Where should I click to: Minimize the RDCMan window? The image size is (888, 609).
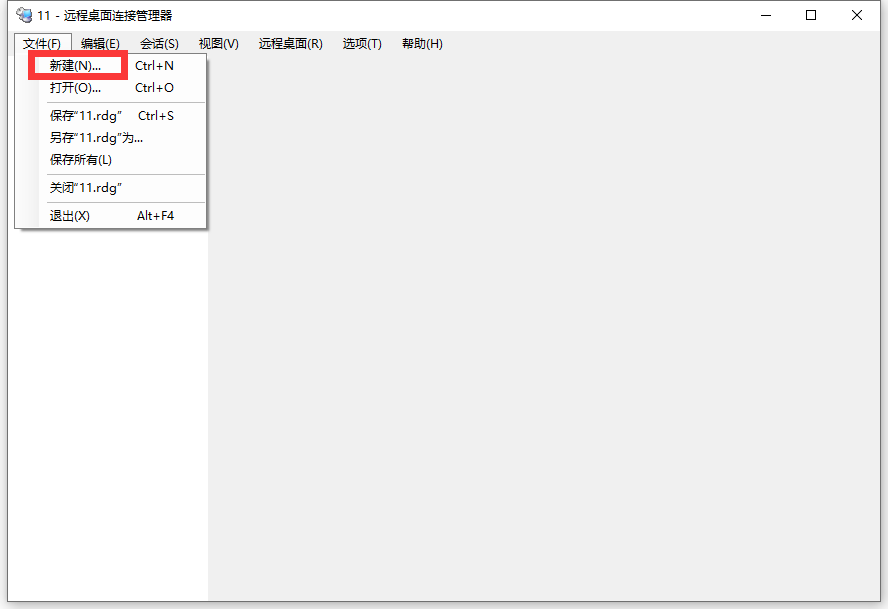point(765,15)
